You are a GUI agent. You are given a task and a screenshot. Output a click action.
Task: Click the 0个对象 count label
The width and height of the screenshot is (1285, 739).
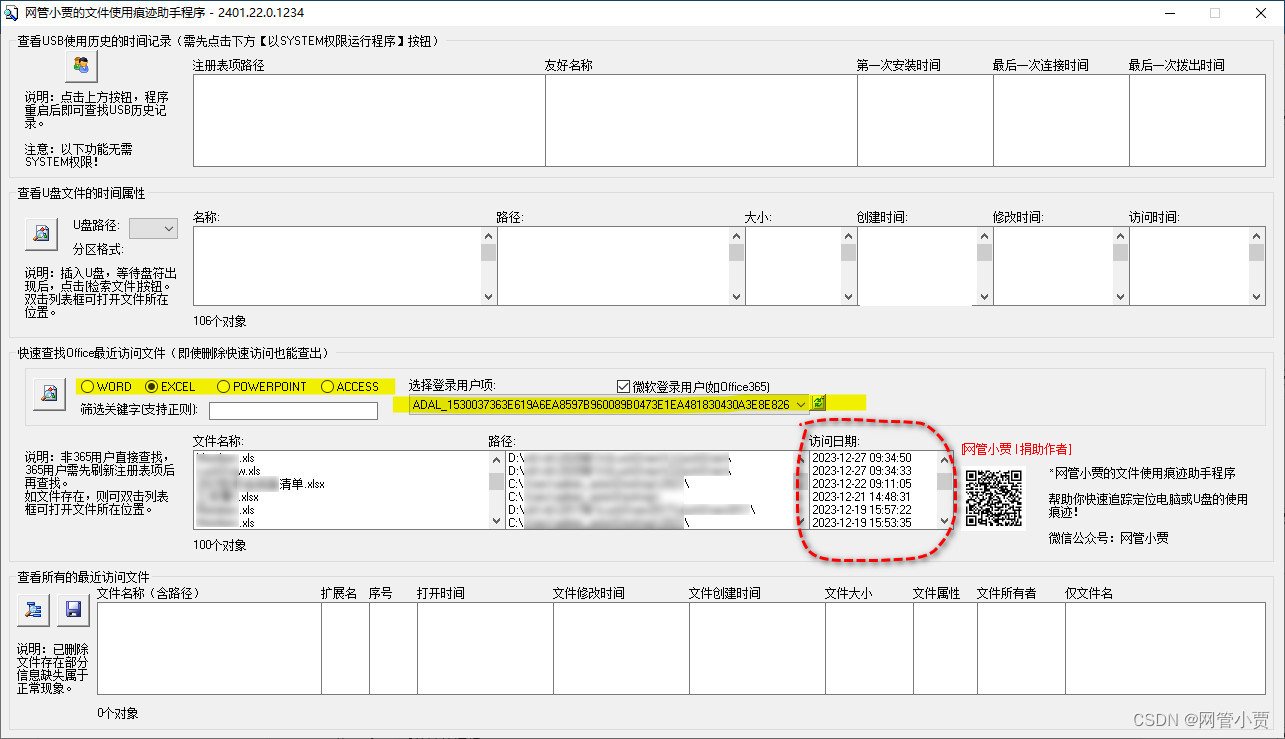118,714
